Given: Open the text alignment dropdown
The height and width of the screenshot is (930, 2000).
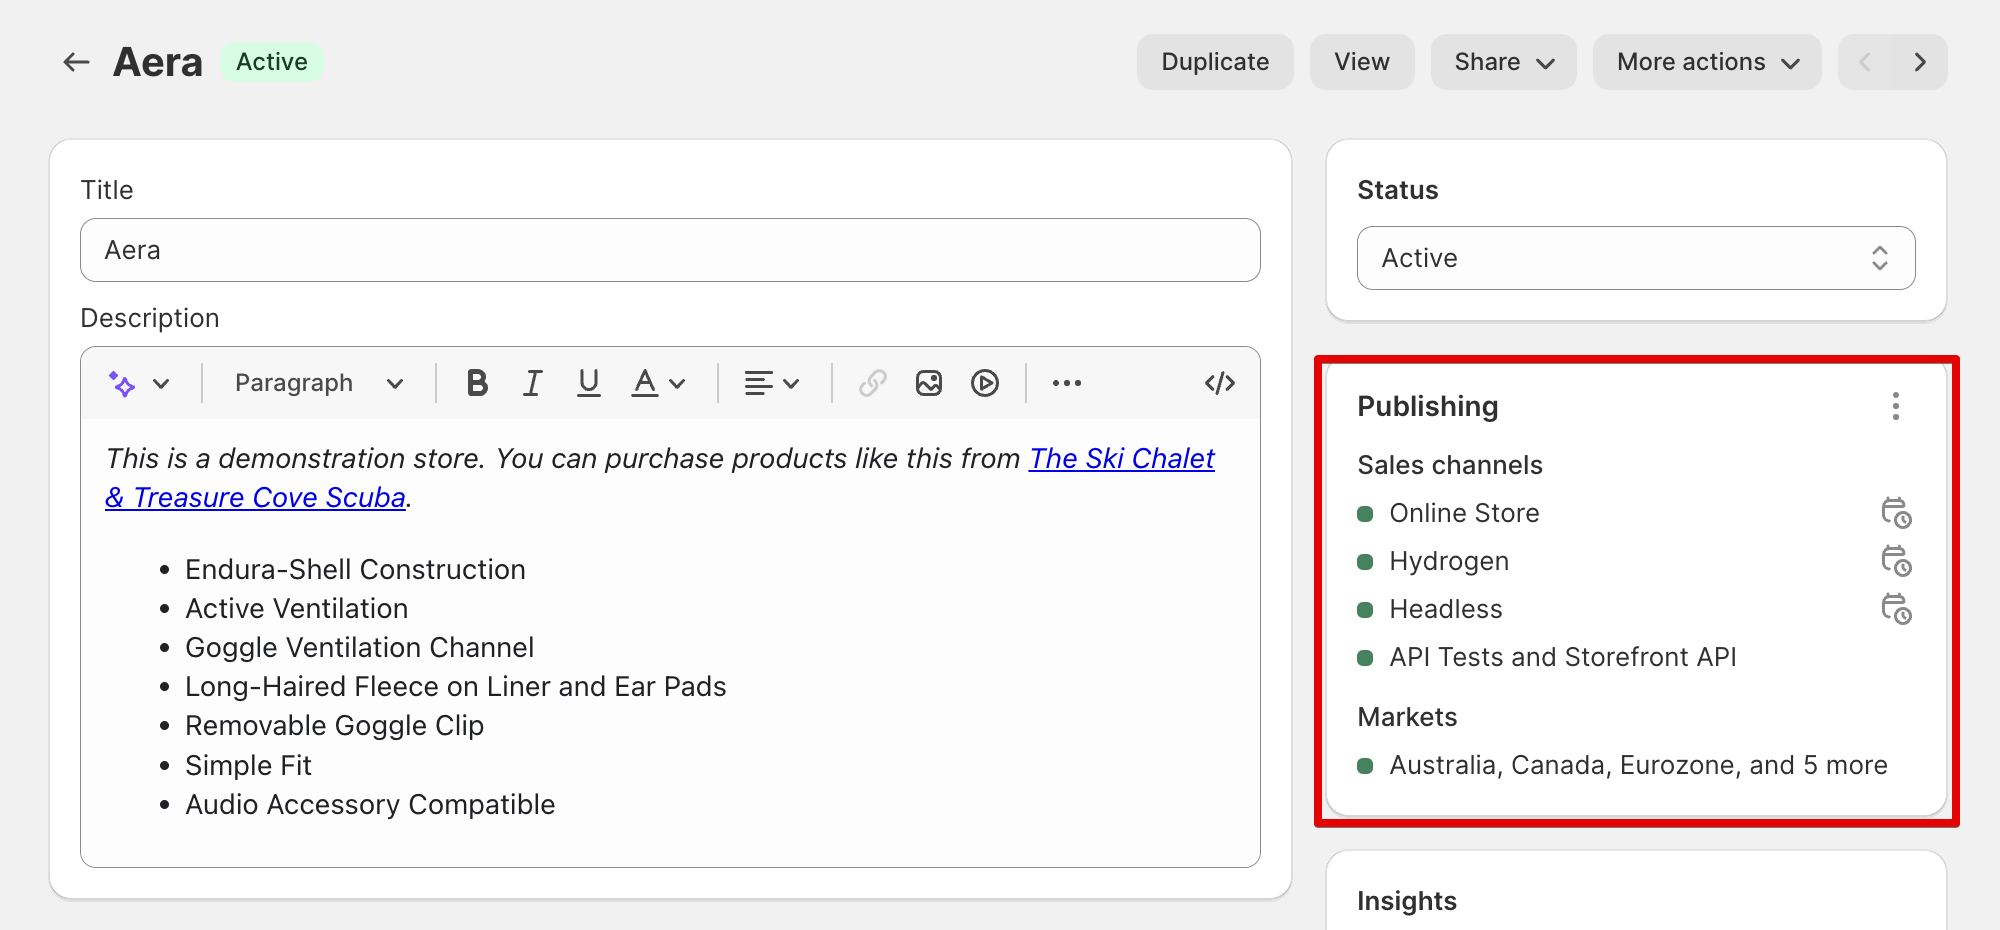Looking at the screenshot, I should pyautogui.click(x=771, y=383).
